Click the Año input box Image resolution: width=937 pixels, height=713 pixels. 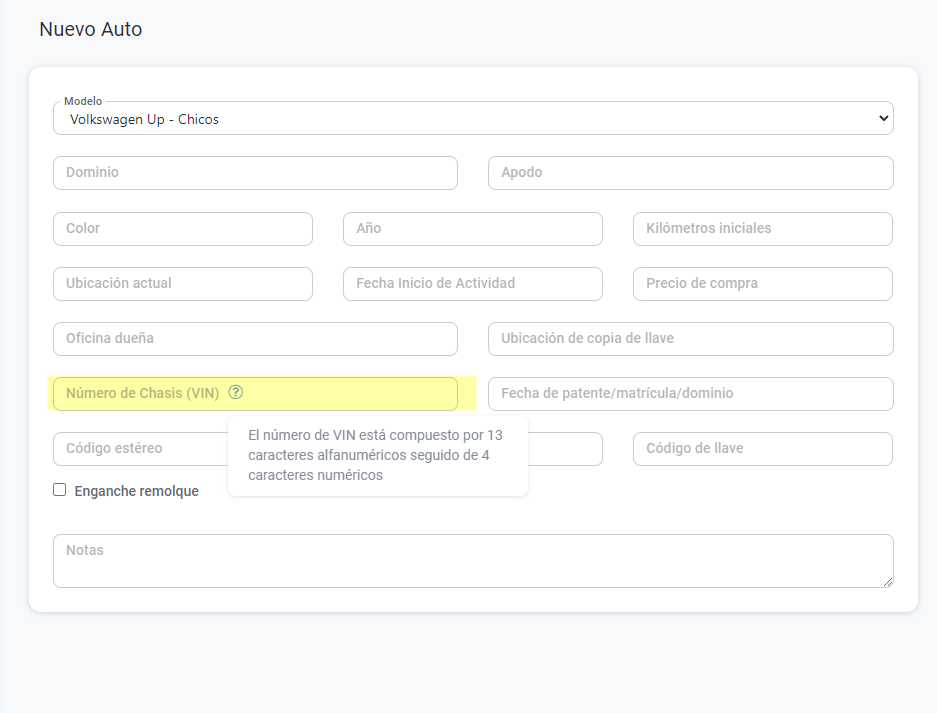coord(472,229)
